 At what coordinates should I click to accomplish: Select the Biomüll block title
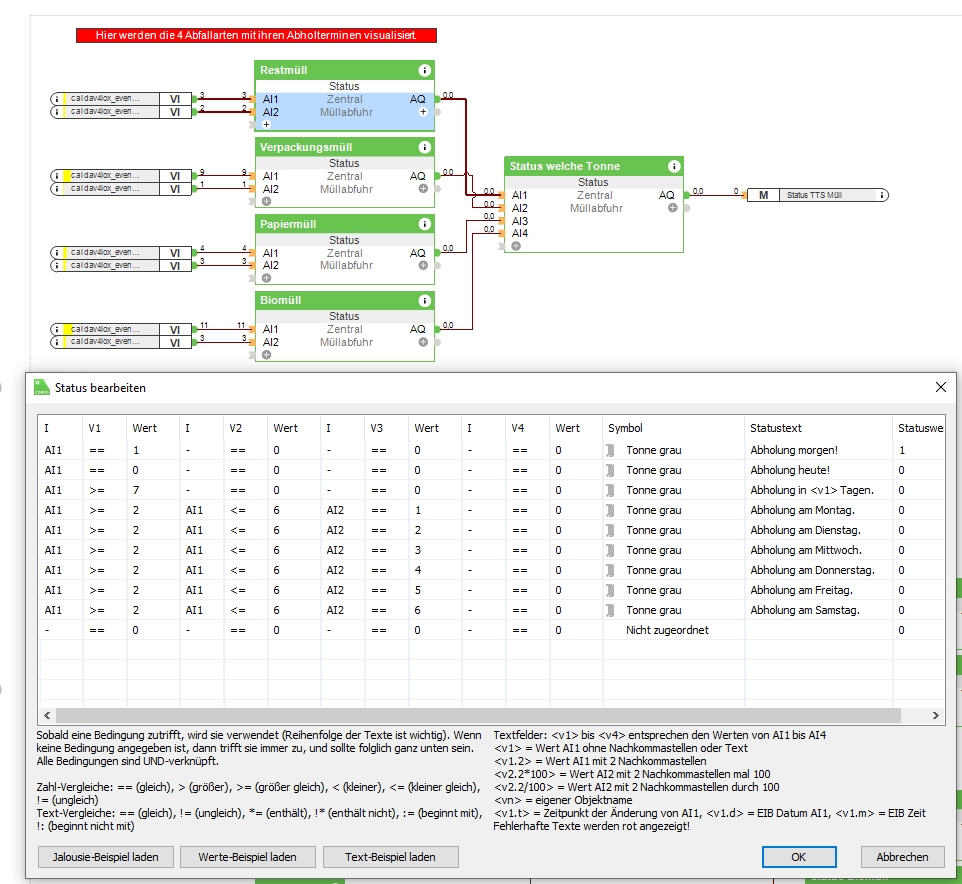[x=280, y=301]
